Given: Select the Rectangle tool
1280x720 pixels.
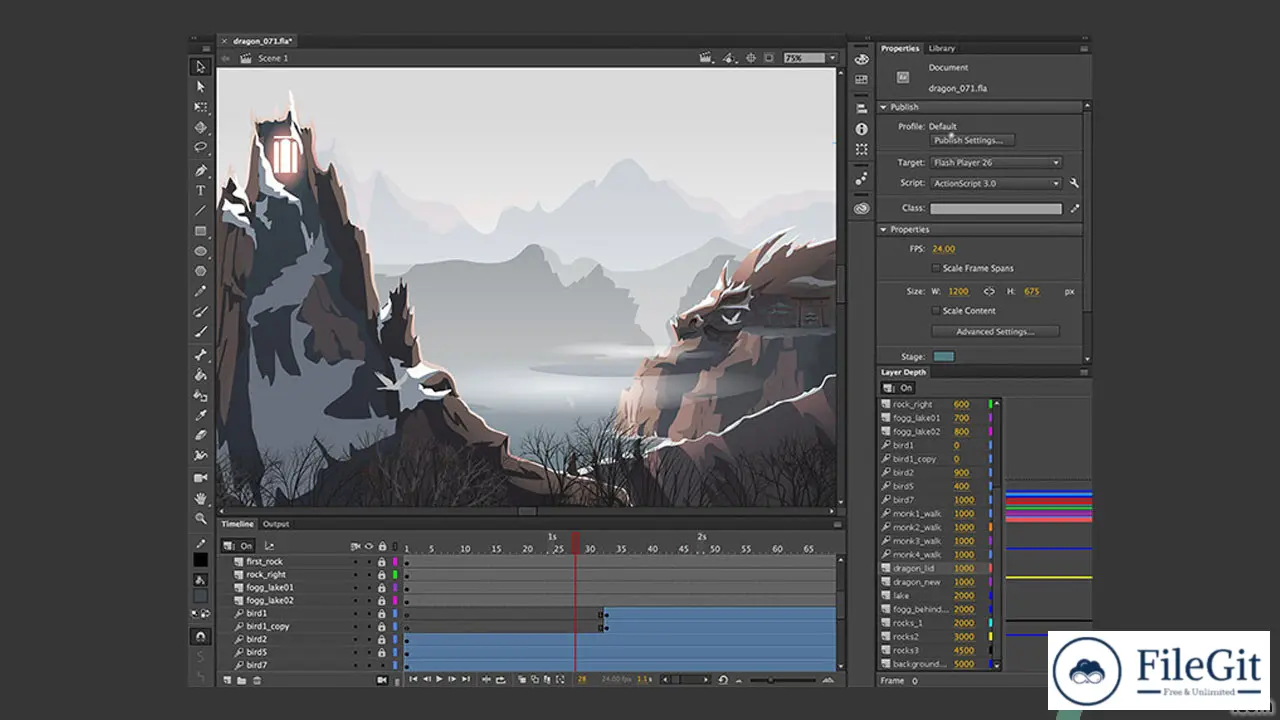Looking at the screenshot, I should 200,231.
